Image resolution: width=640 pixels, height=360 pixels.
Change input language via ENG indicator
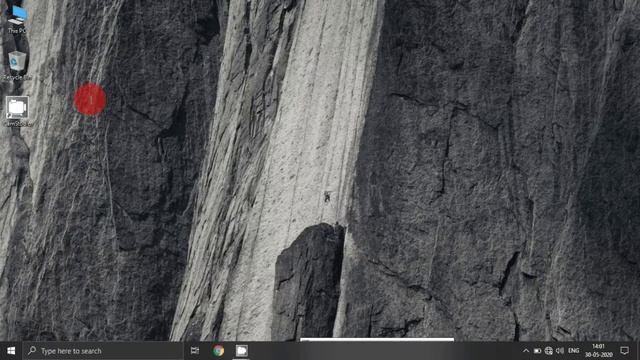(x=573, y=351)
